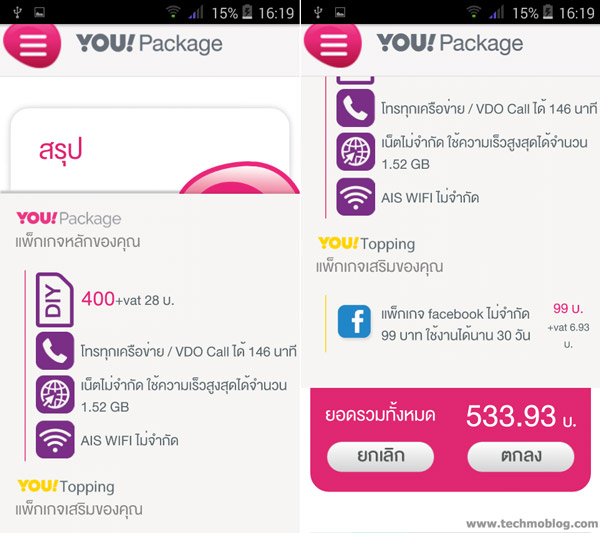
Task: Tap the WiFi icon on left screen
Action: point(55,439)
